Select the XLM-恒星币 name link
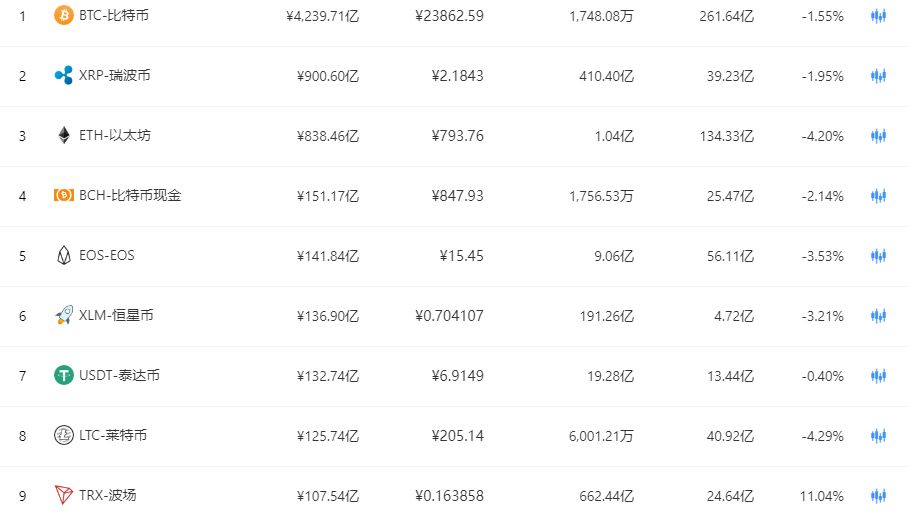Image resolution: width=908 pixels, height=517 pixels. pos(116,316)
